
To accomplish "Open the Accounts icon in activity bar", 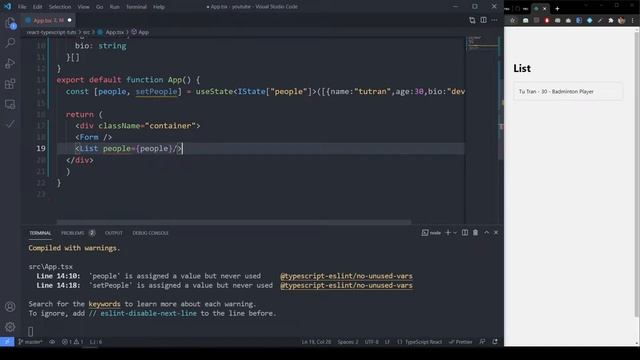I will pyautogui.click(x=10, y=307).
